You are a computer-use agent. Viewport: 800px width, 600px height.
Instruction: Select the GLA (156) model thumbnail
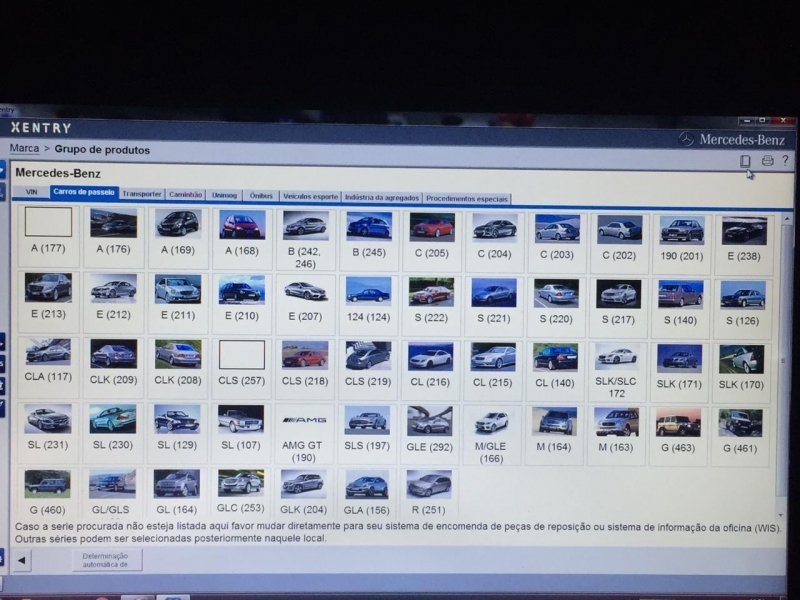[x=367, y=485]
